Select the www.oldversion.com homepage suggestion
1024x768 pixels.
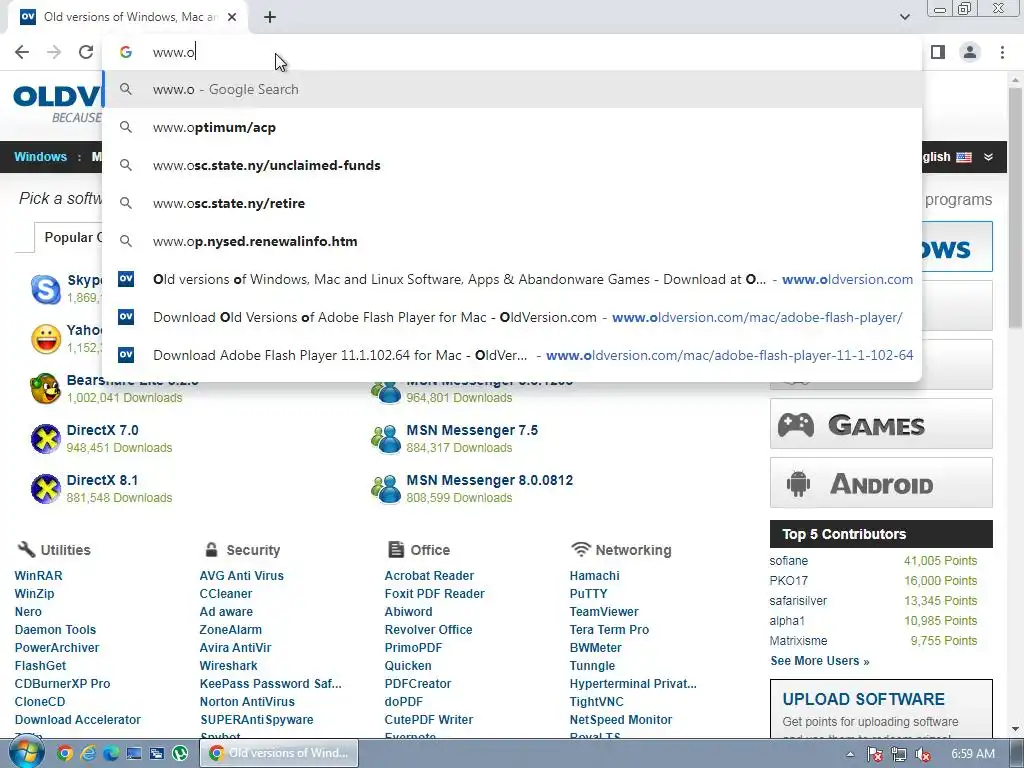[512, 279]
